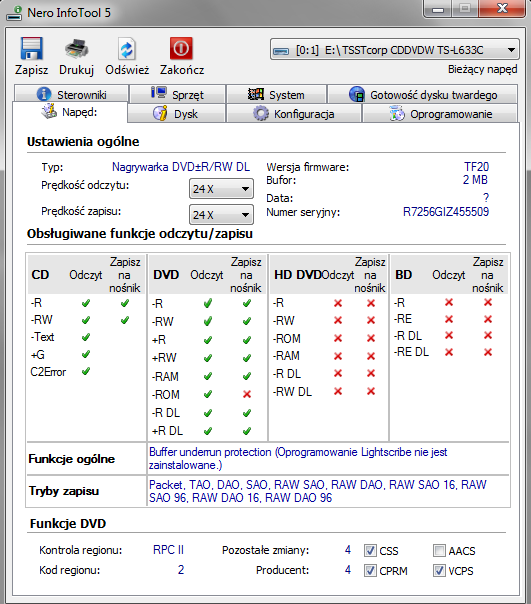Toggle the AACS checkbox

pyautogui.click(x=439, y=550)
